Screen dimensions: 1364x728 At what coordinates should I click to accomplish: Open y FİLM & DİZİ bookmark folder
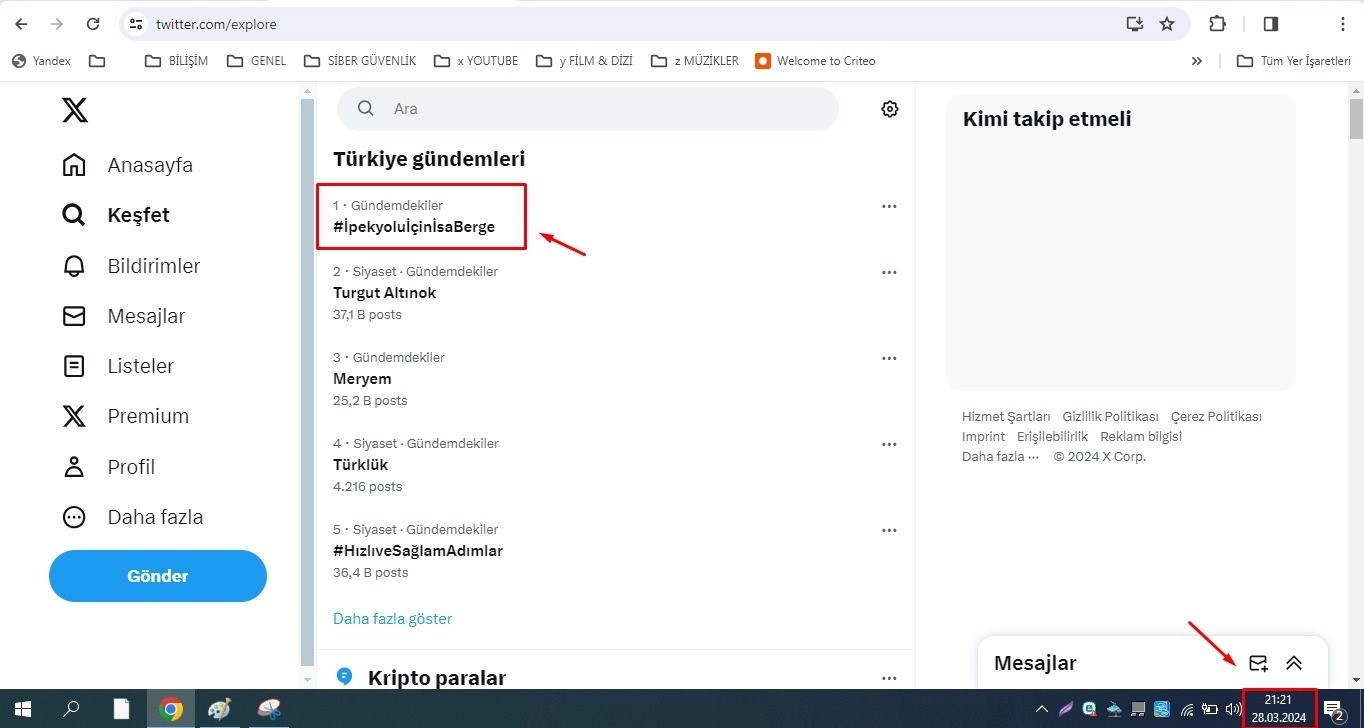pyautogui.click(x=584, y=61)
